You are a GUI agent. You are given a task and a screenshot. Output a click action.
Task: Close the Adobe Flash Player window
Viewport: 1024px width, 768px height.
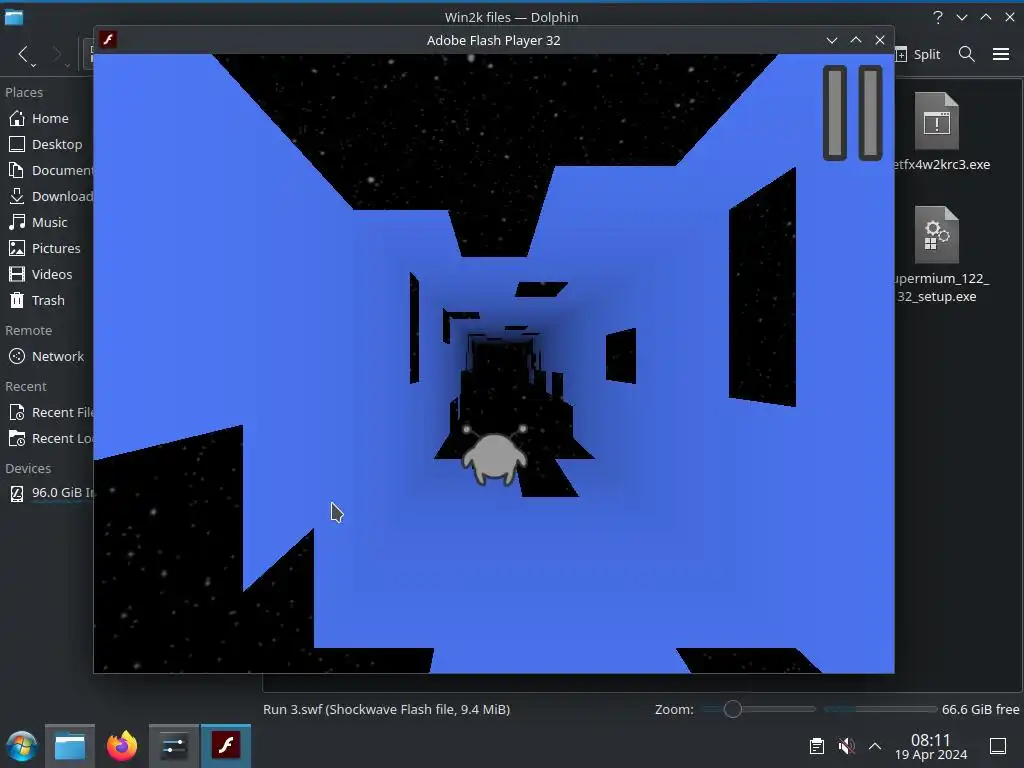[880, 40]
